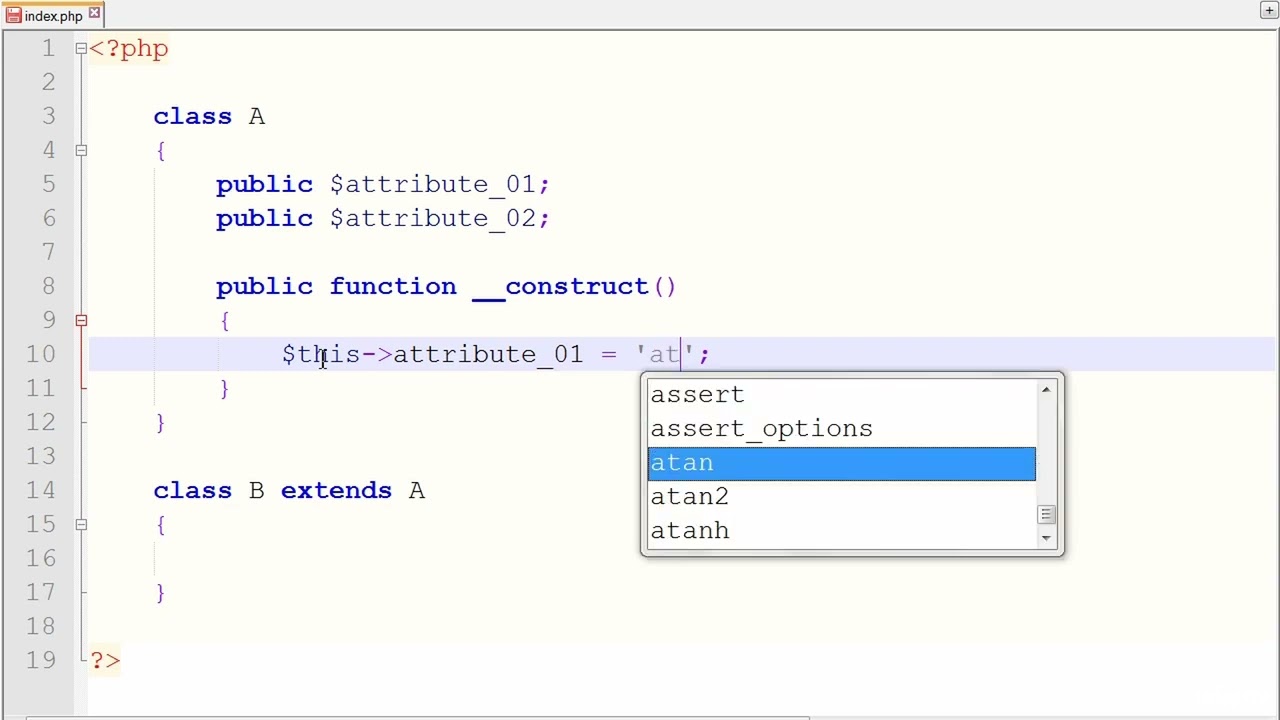The height and width of the screenshot is (720, 1280).
Task: Click 'class A' declaration text
Action: pyautogui.click(x=209, y=116)
